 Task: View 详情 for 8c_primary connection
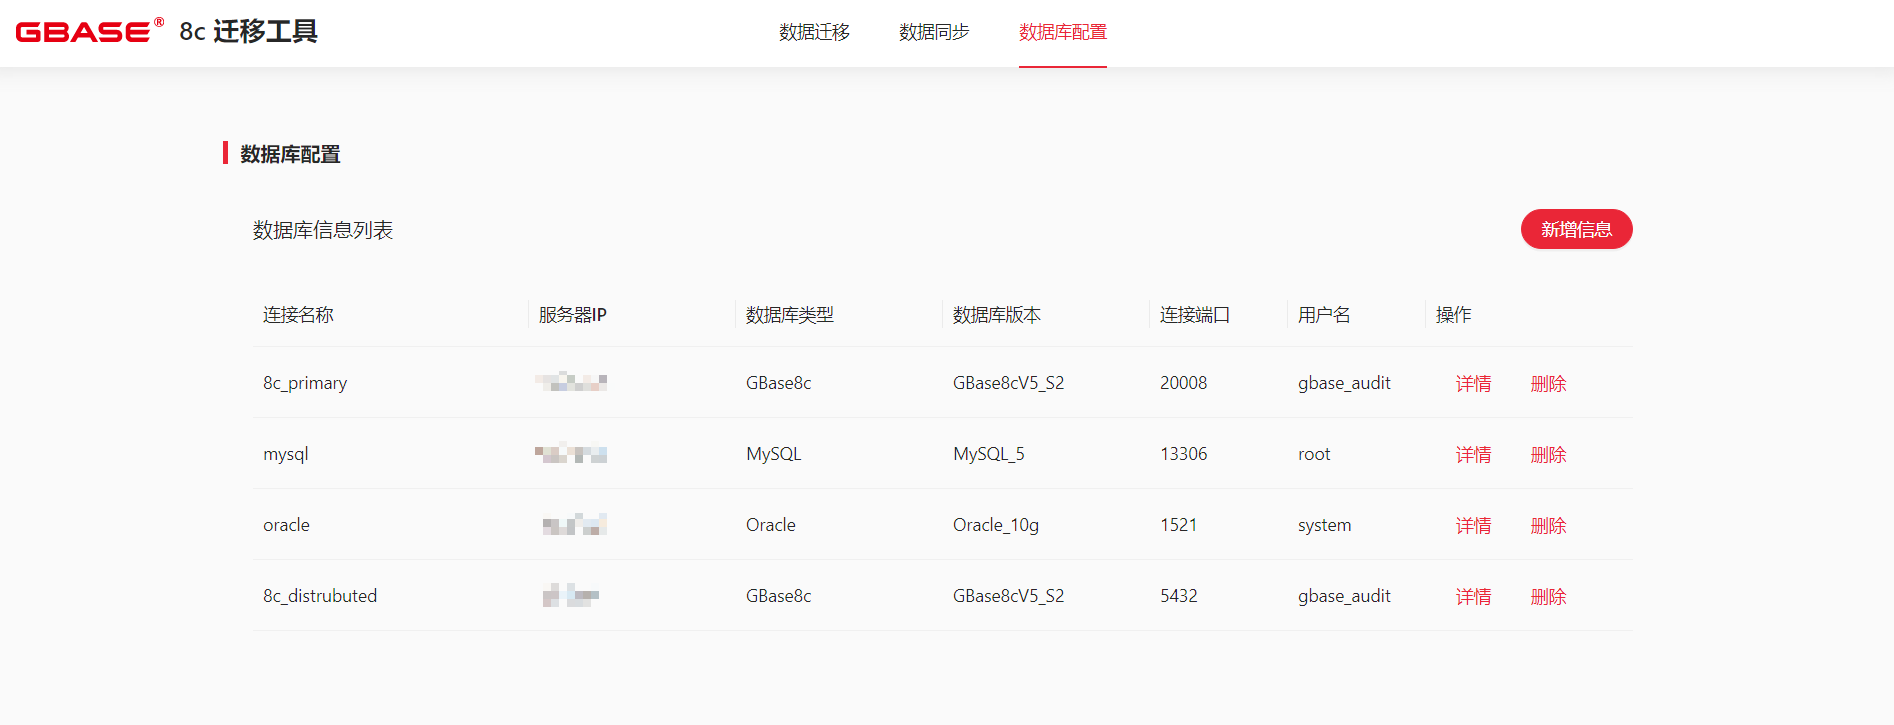[1473, 384]
